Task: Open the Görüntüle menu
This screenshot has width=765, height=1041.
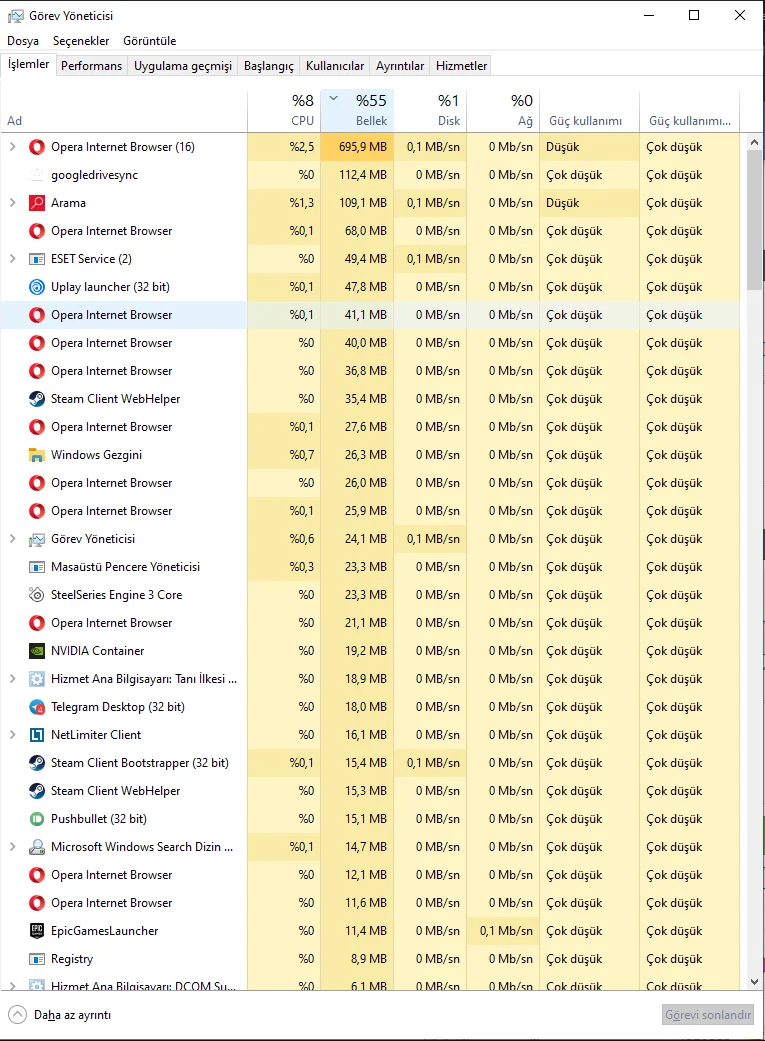Action: [x=149, y=40]
